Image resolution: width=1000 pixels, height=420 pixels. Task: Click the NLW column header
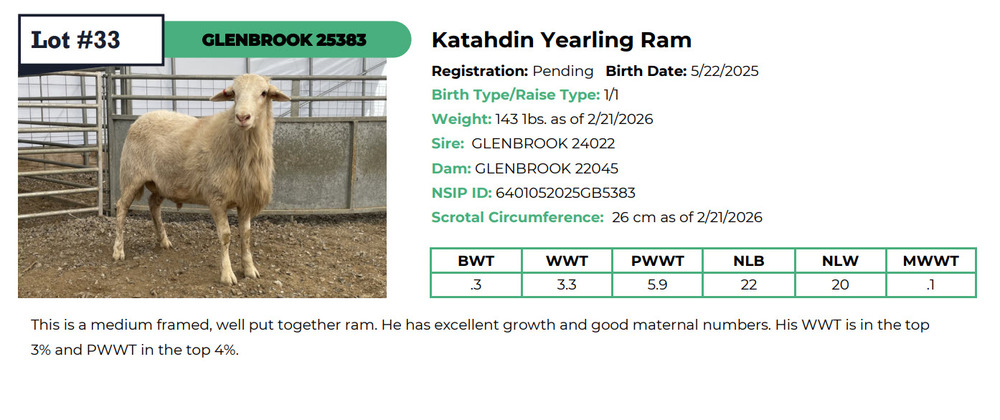coord(839,261)
